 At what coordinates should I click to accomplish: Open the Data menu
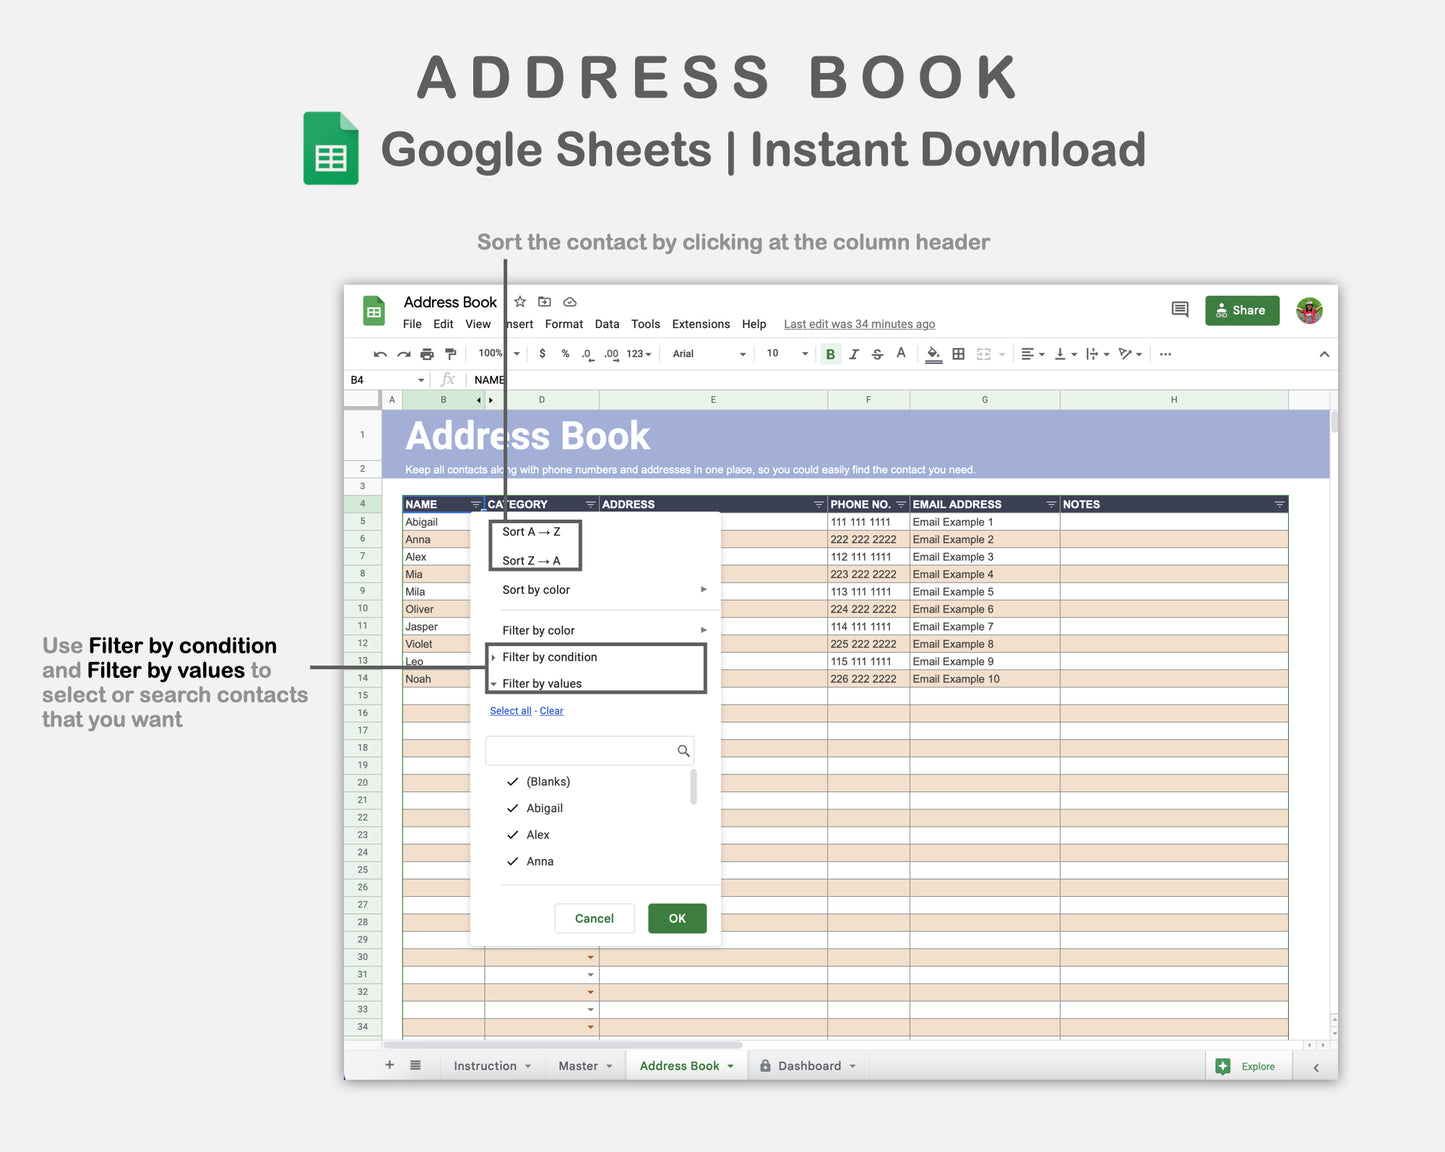607,324
